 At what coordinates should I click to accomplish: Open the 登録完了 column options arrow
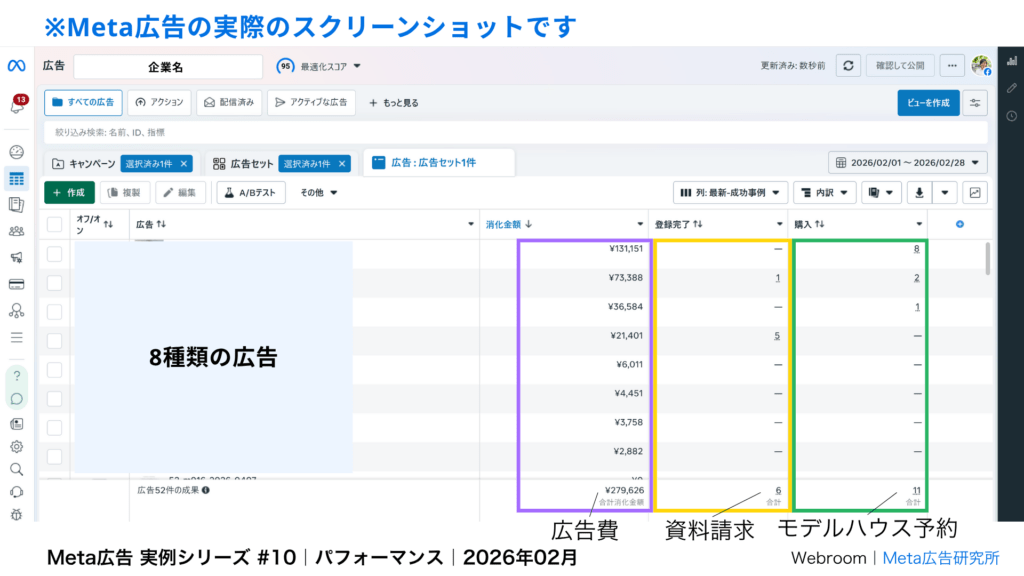[x=779, y=224]
